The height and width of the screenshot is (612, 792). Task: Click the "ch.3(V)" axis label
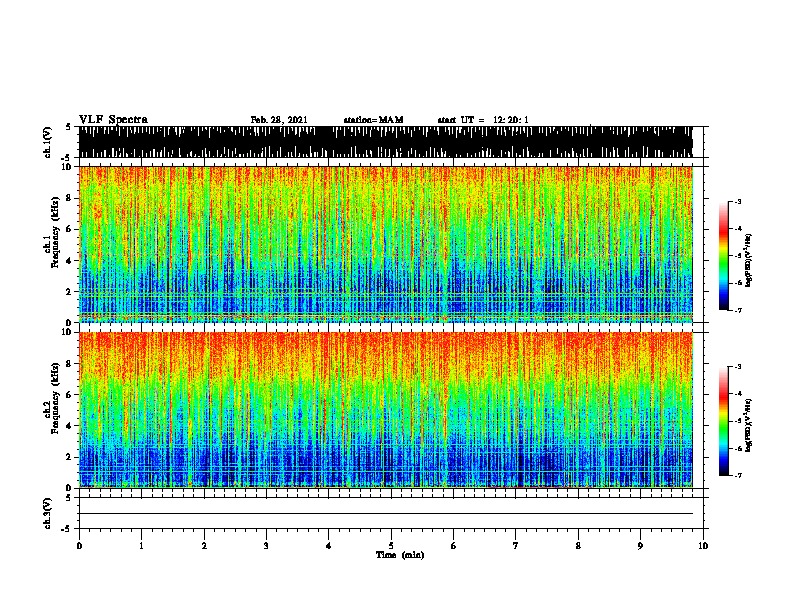(x=47, y=513)
